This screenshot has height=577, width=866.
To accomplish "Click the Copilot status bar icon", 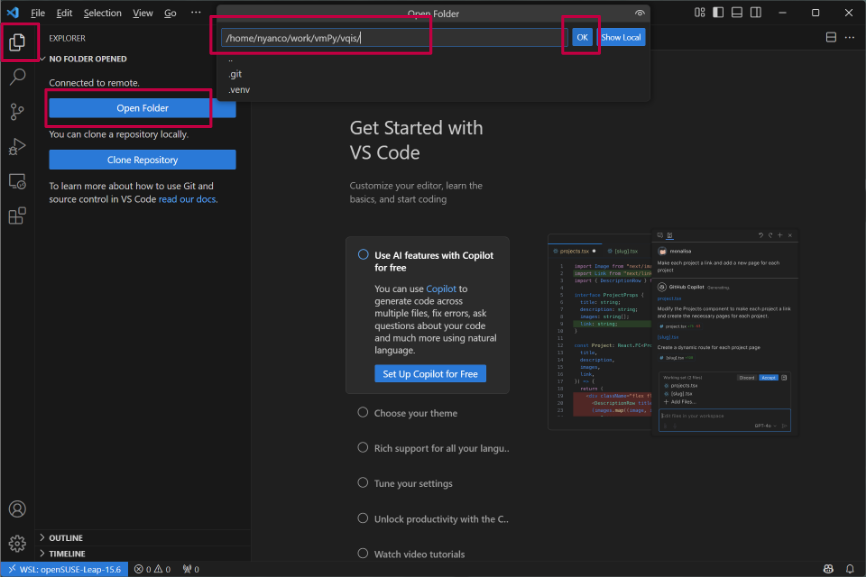I will coord(828,569).
